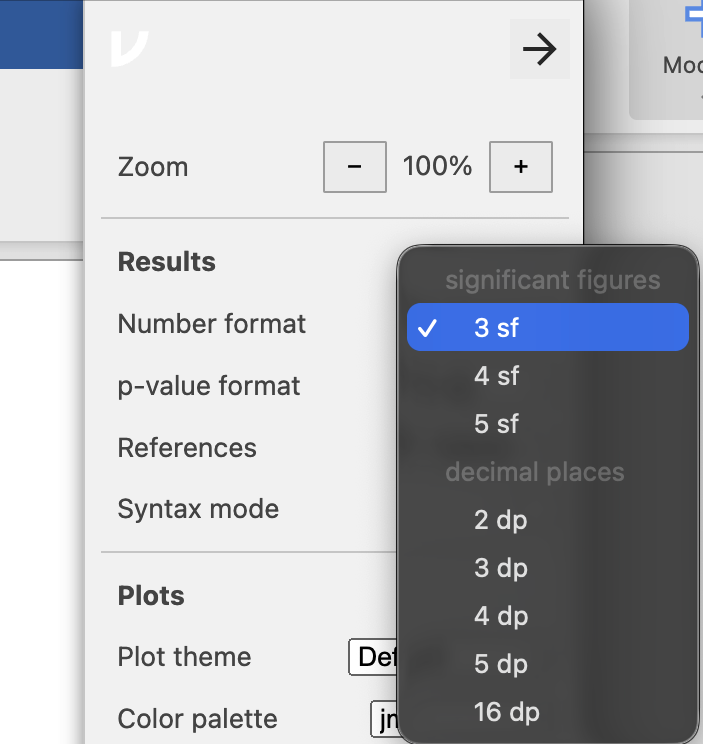Increase zoom with the plus button
The height and width of the screenshot is (744, 703).
520,167
